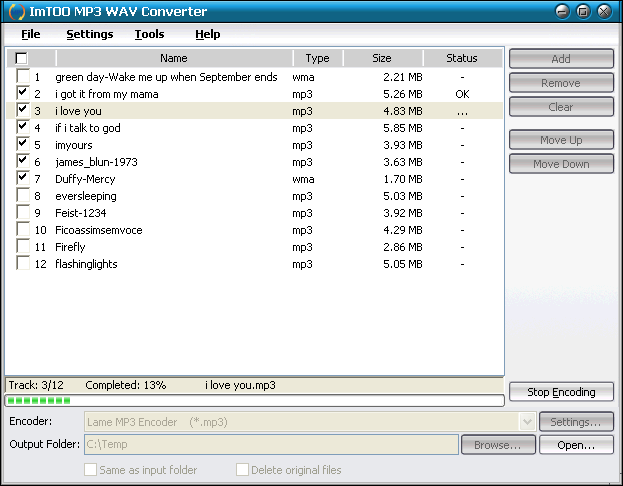Check the flashinglights track checkbox
Image resolution: width=623 pixels, height=486 pixels.
(23, 263)
